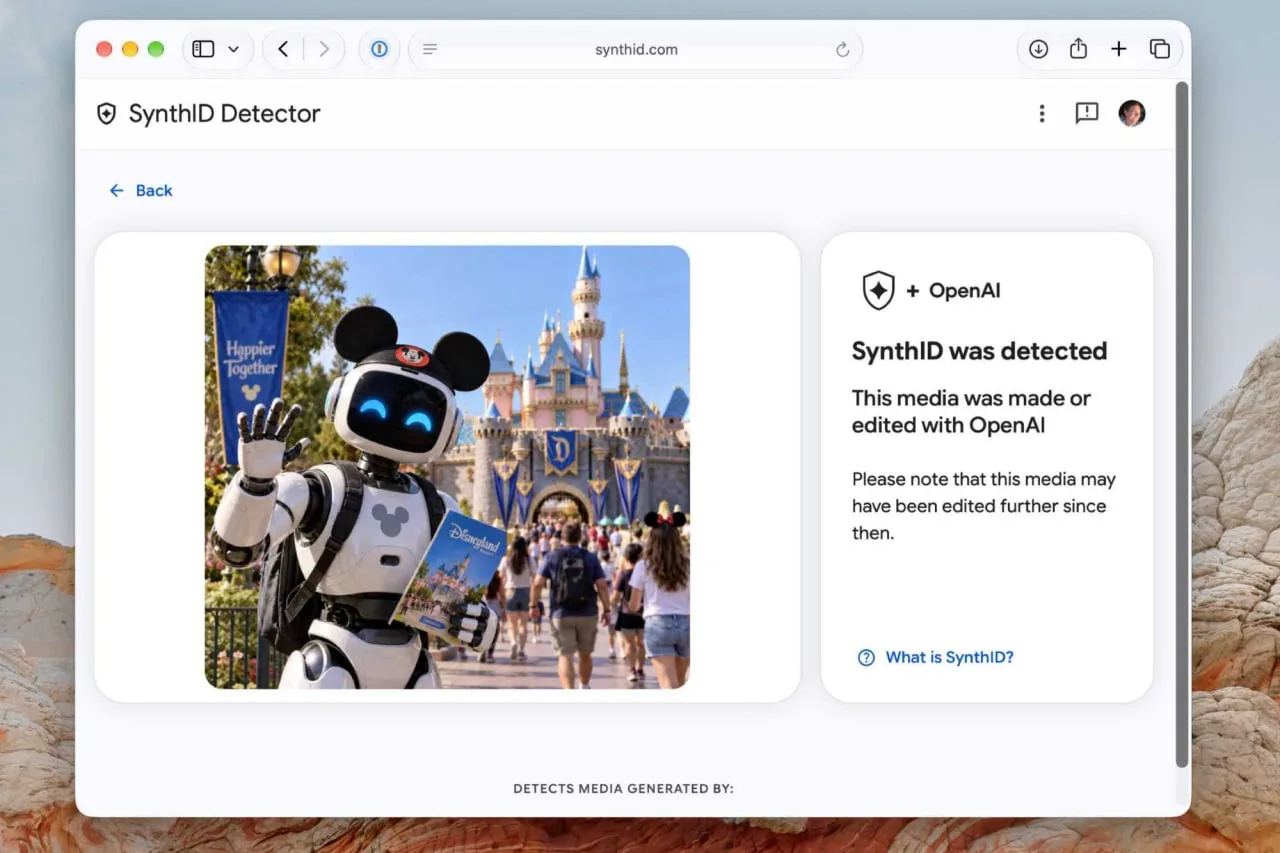1280x853 pixels.
Task: Show the tab overview icon
Action: click(x=1160, y=49)
